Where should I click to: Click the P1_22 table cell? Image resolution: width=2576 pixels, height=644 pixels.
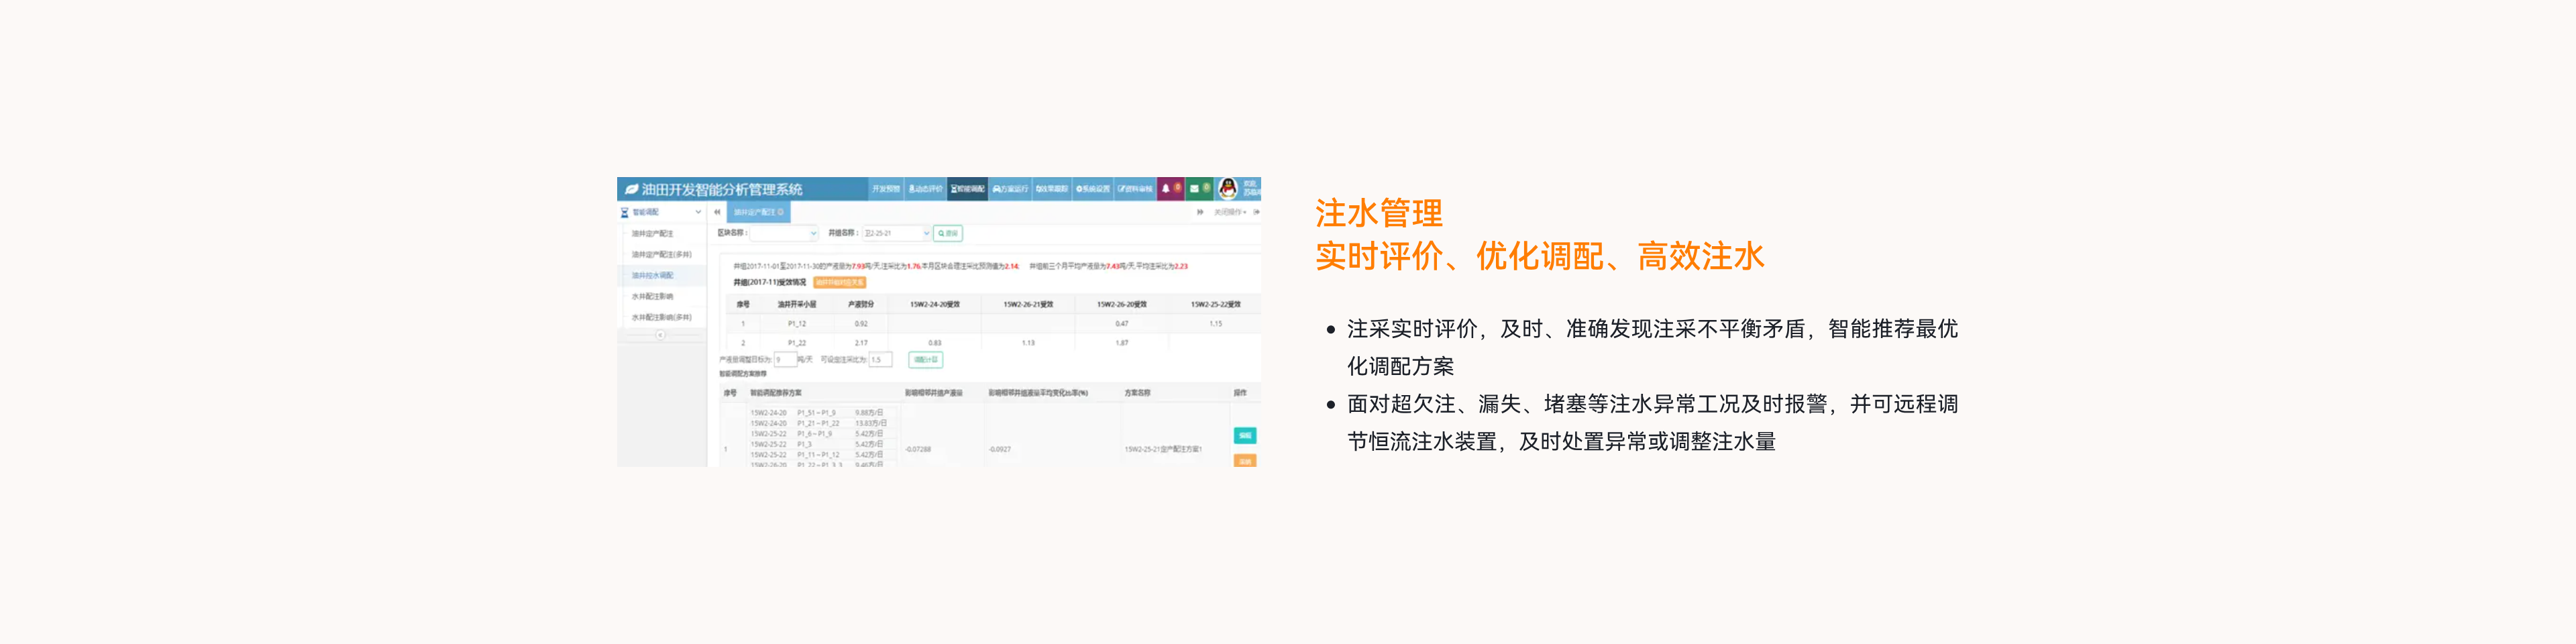[797, 343]
